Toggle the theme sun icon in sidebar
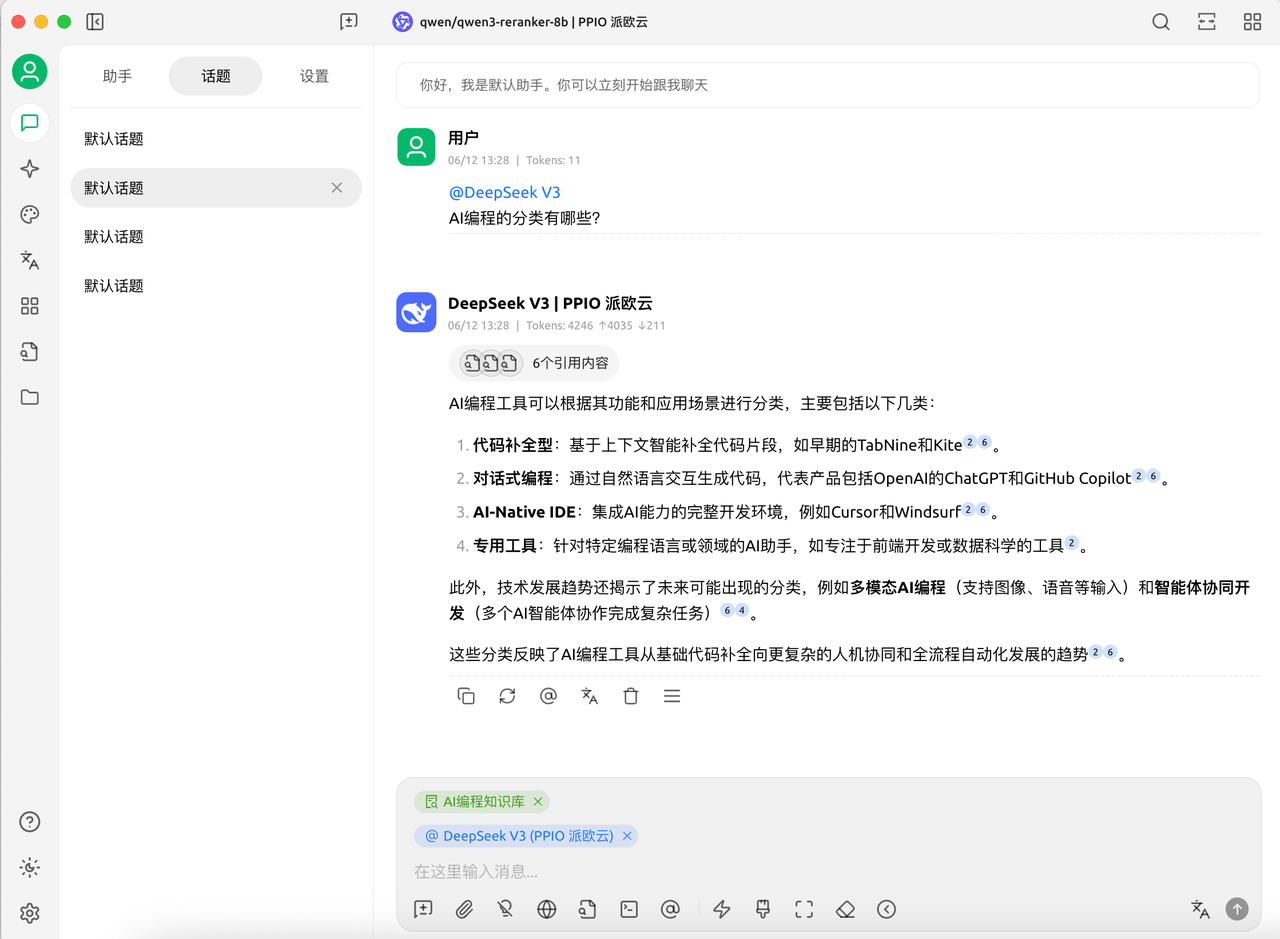Screen dimensions: 1280x939 click(x=29, y=868)
